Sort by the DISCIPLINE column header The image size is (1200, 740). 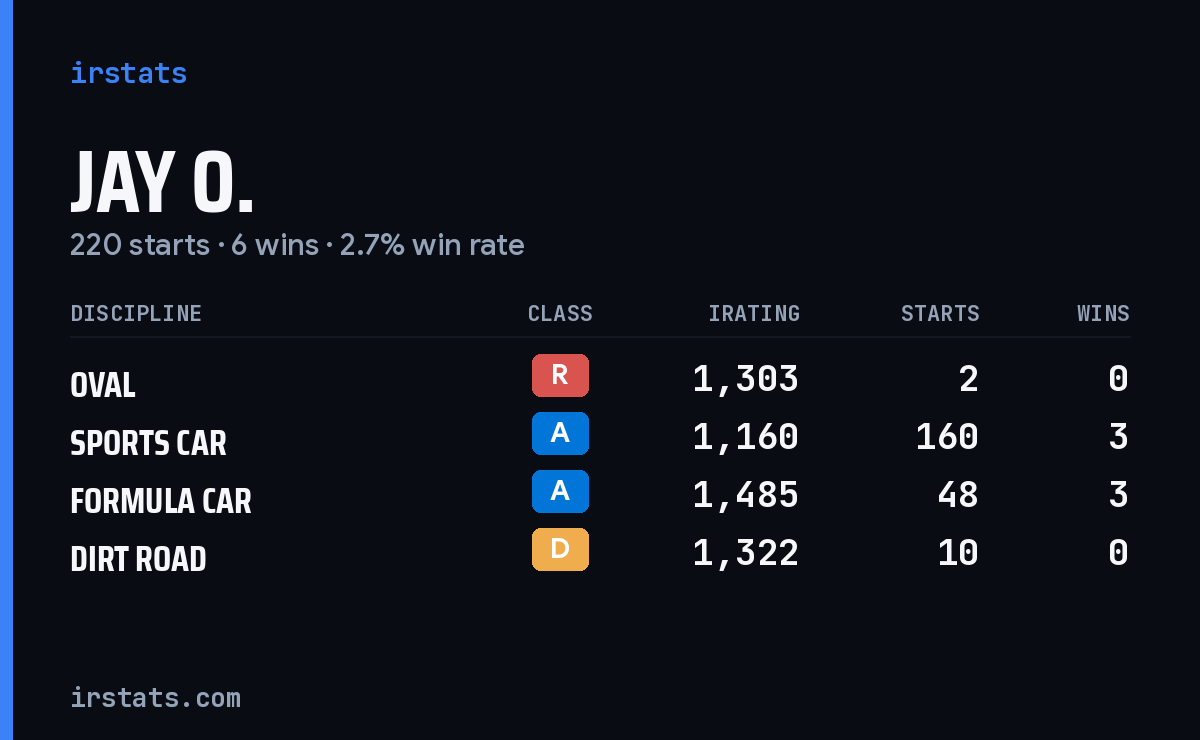coord(136,313)
